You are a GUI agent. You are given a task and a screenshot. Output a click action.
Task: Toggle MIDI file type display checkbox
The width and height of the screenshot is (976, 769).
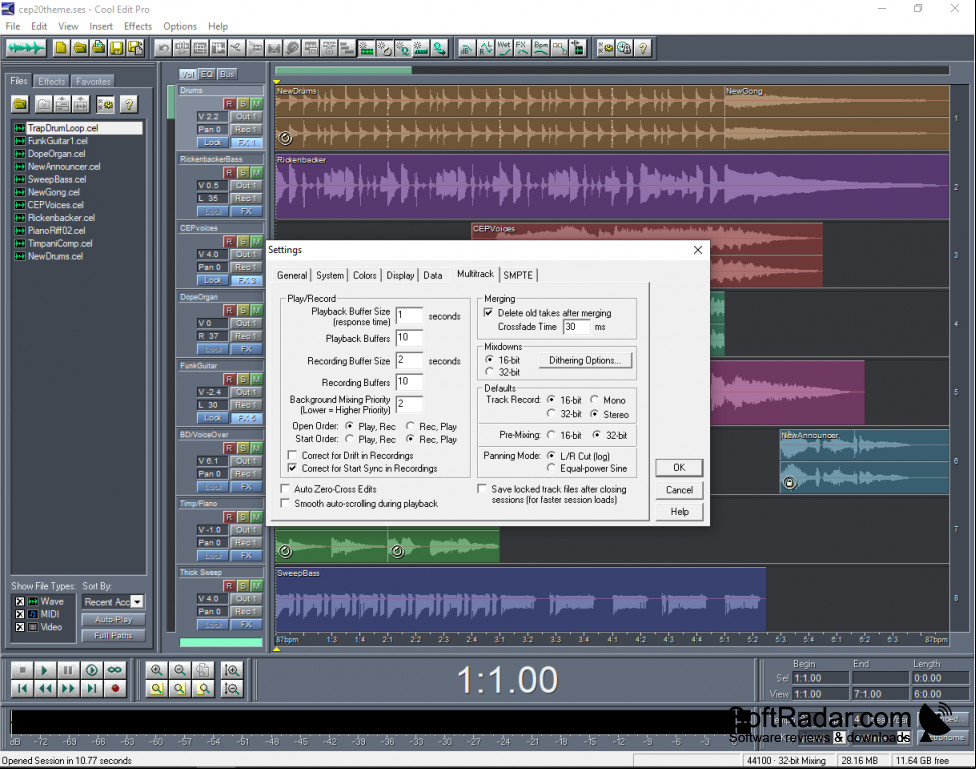point(20,614)
